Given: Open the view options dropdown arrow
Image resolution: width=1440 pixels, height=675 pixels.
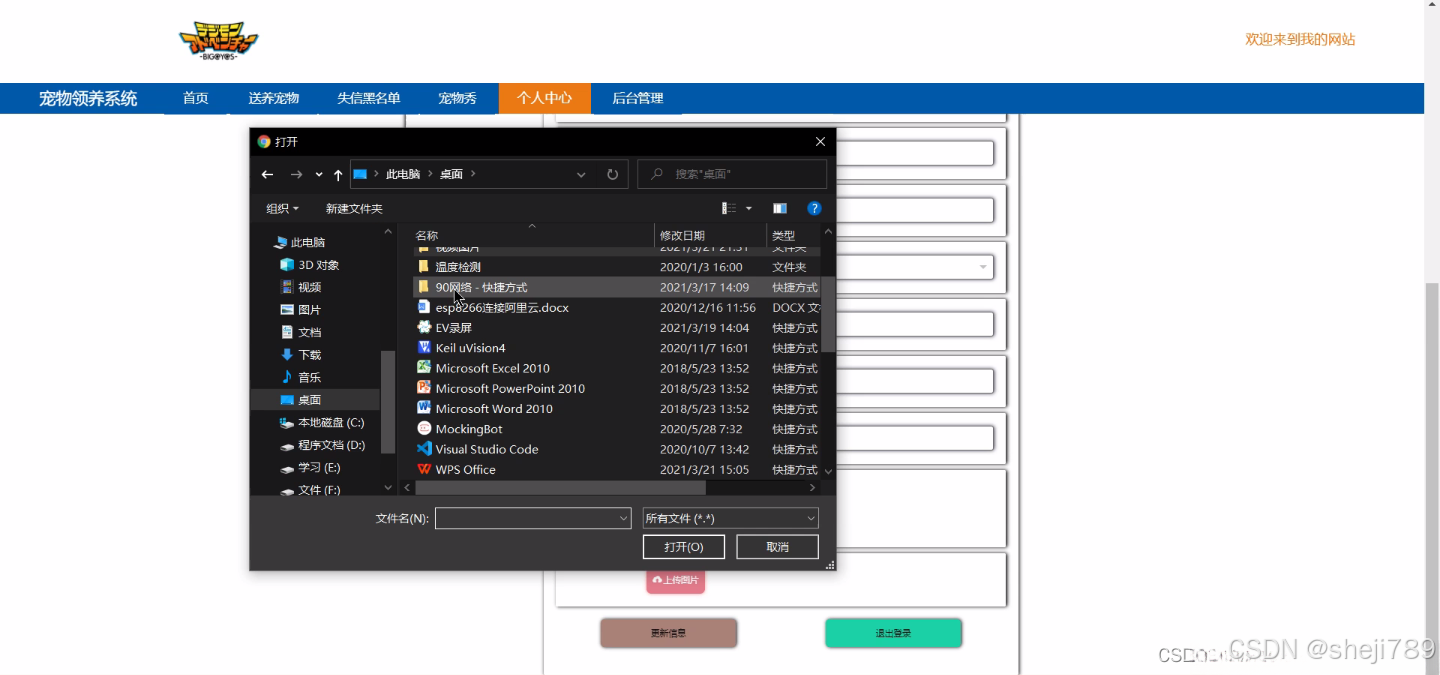Looking at the screenshot, I should 748,208.
